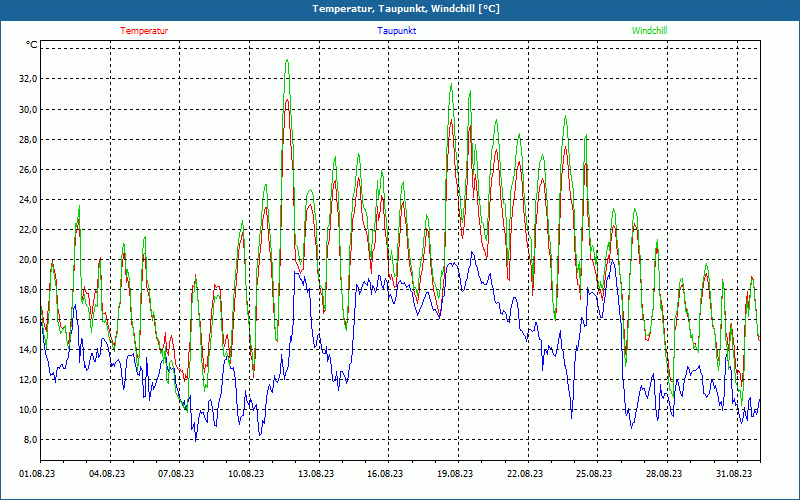Click the 24,0 y-axis value
The height and width of the screenshot is (500, 800).
pos(28,199)
